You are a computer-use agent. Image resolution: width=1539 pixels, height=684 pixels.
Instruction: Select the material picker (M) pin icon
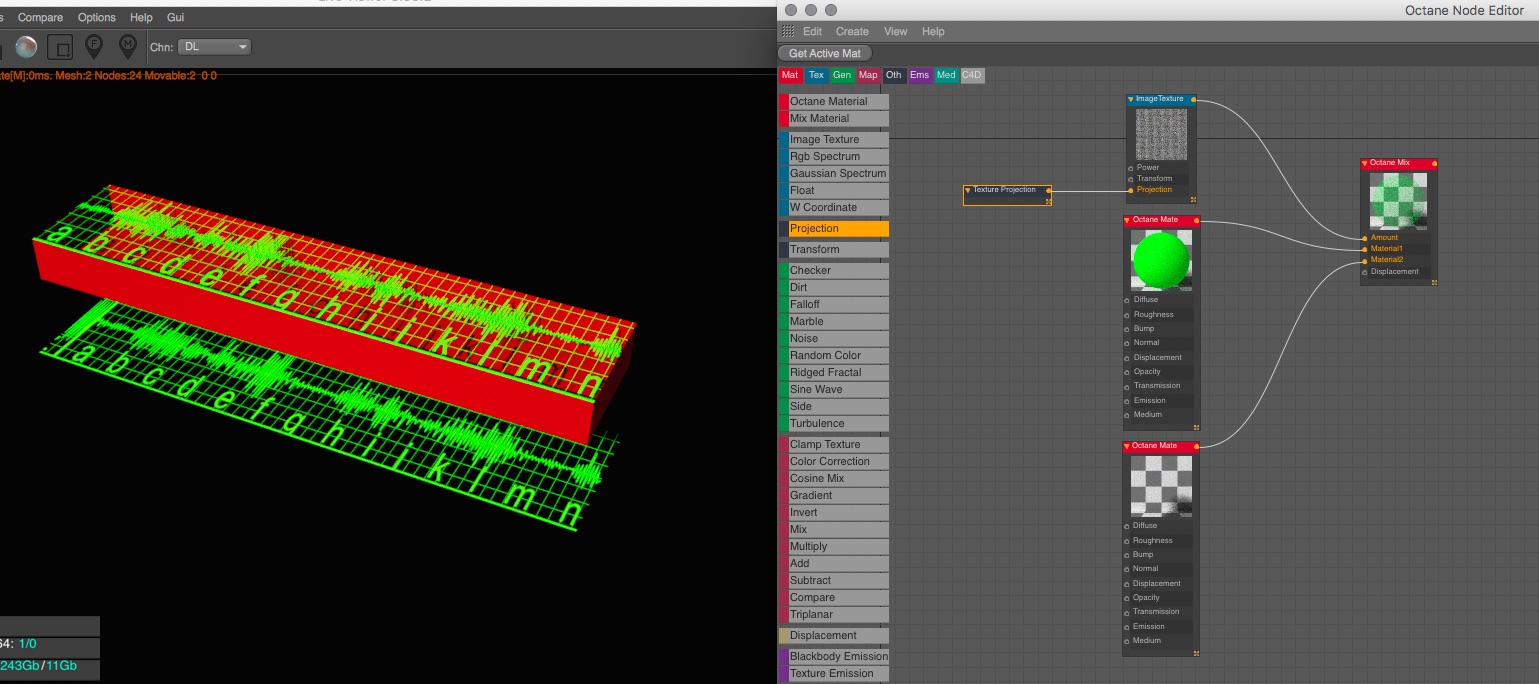tap(128, 46)
